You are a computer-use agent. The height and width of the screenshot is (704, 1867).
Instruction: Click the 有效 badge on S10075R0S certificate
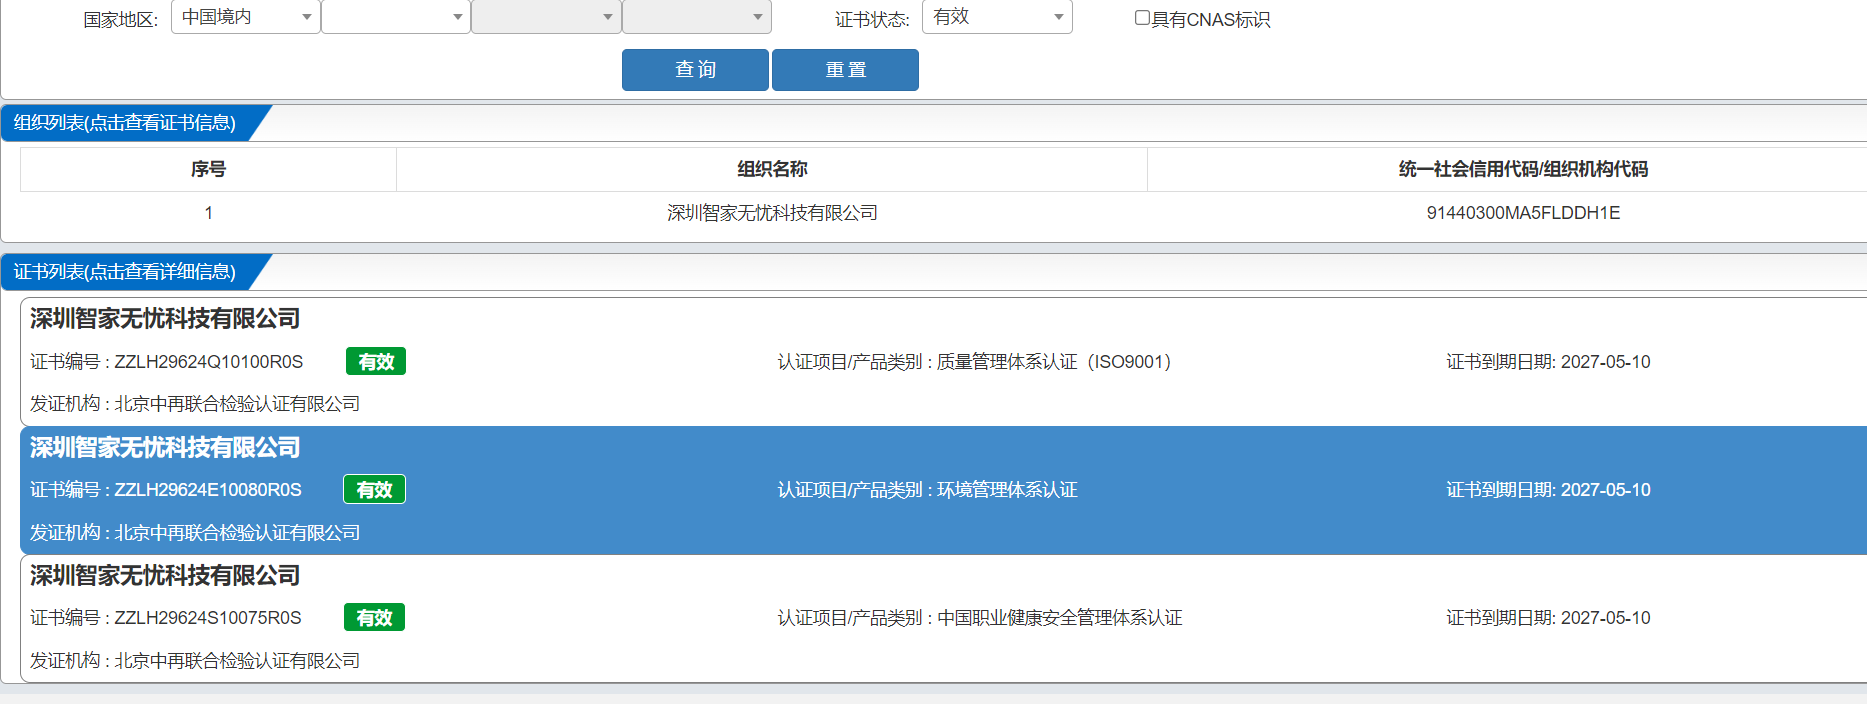pos(374,618)
